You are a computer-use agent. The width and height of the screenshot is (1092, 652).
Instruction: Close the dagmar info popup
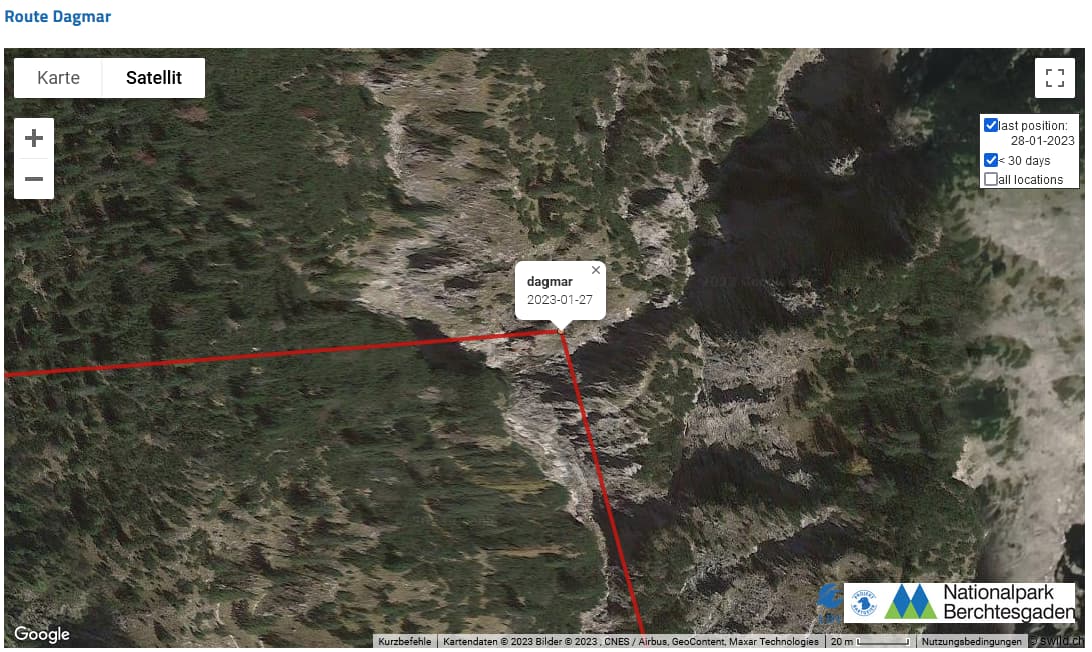tap(595, 270)
